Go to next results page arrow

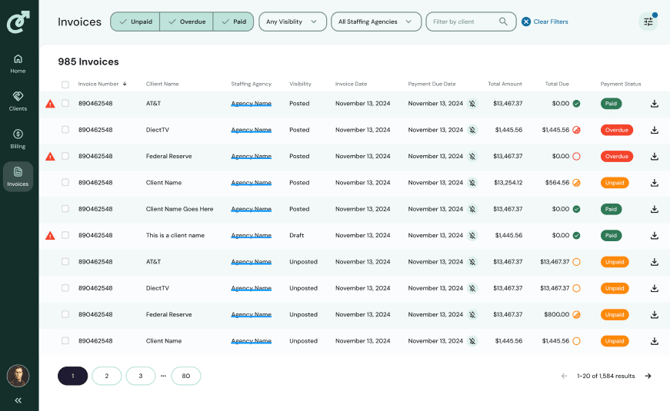click(x=648, y=376)
